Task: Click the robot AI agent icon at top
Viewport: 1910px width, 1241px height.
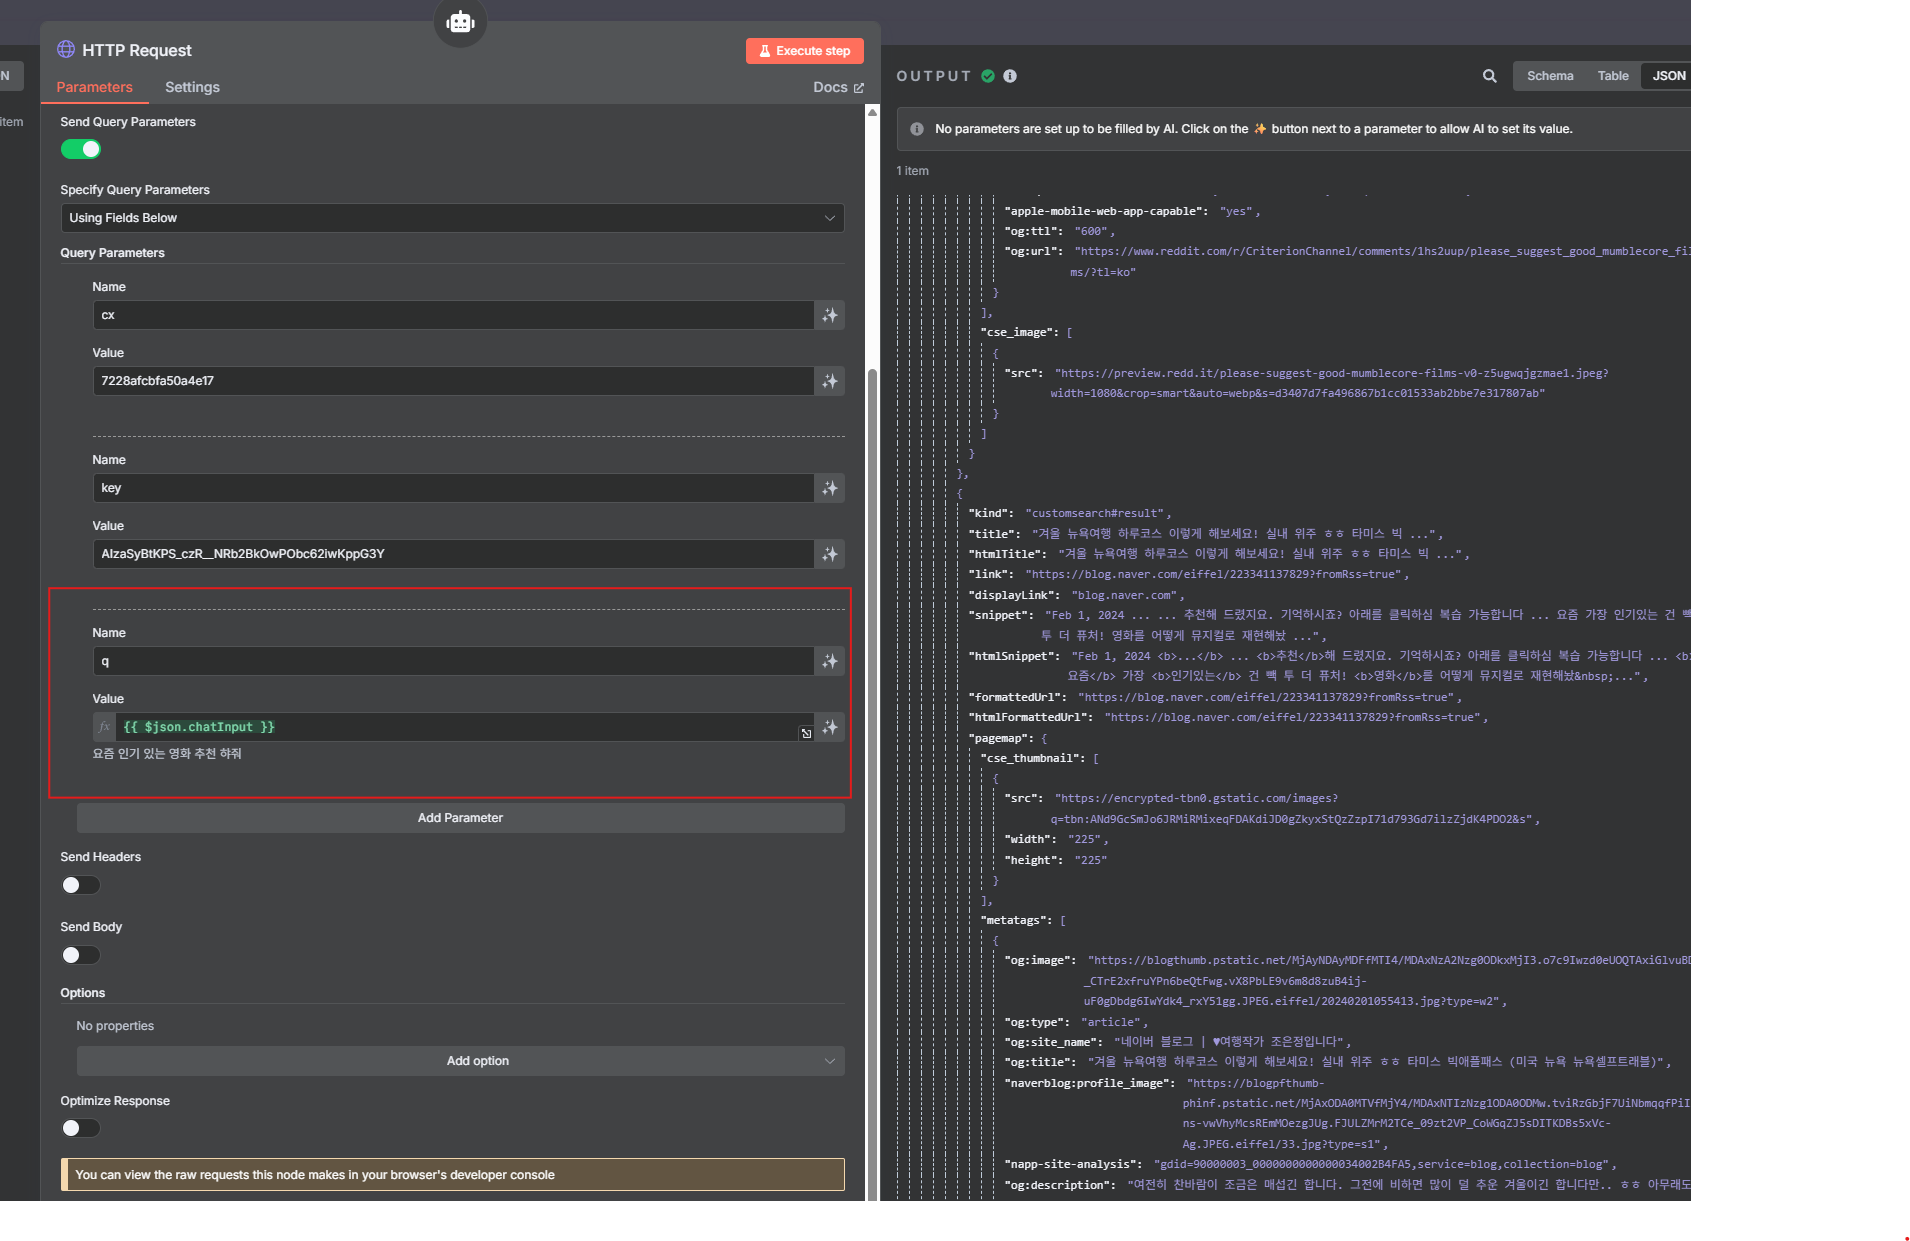Action: 460,21
